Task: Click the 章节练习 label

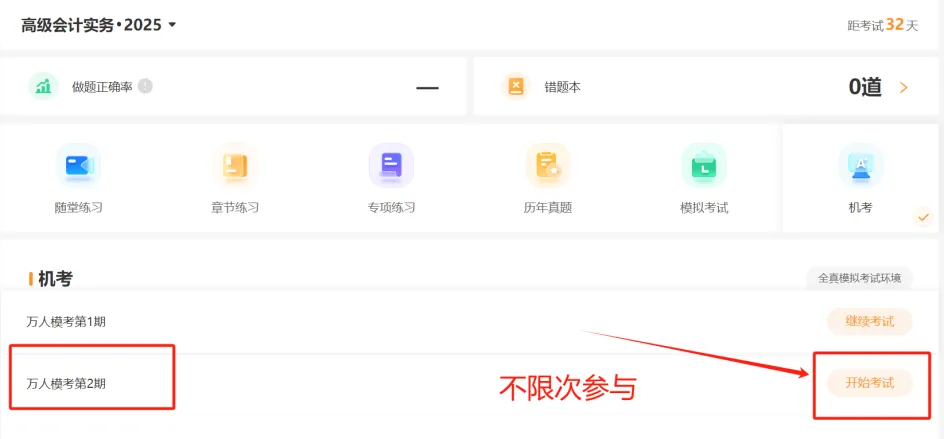Action: 235,208
